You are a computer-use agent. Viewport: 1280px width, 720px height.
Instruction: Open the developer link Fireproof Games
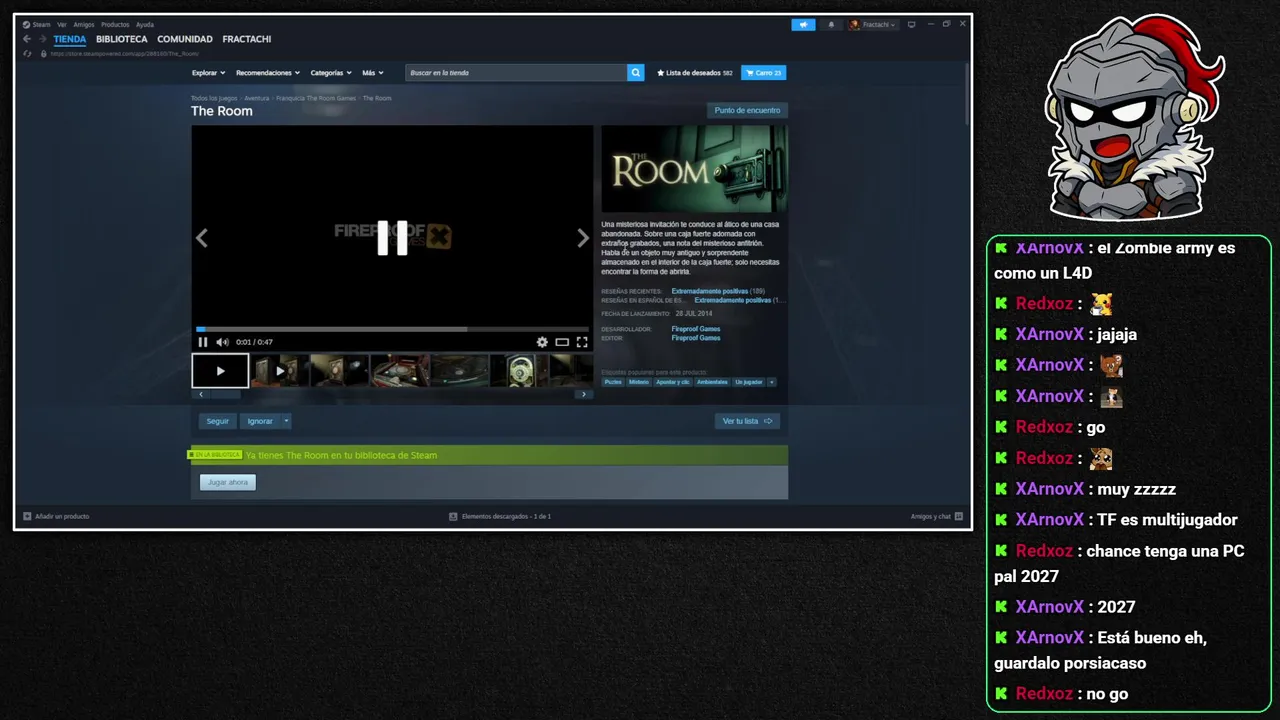pyautogui.click(x=696, y=329)
